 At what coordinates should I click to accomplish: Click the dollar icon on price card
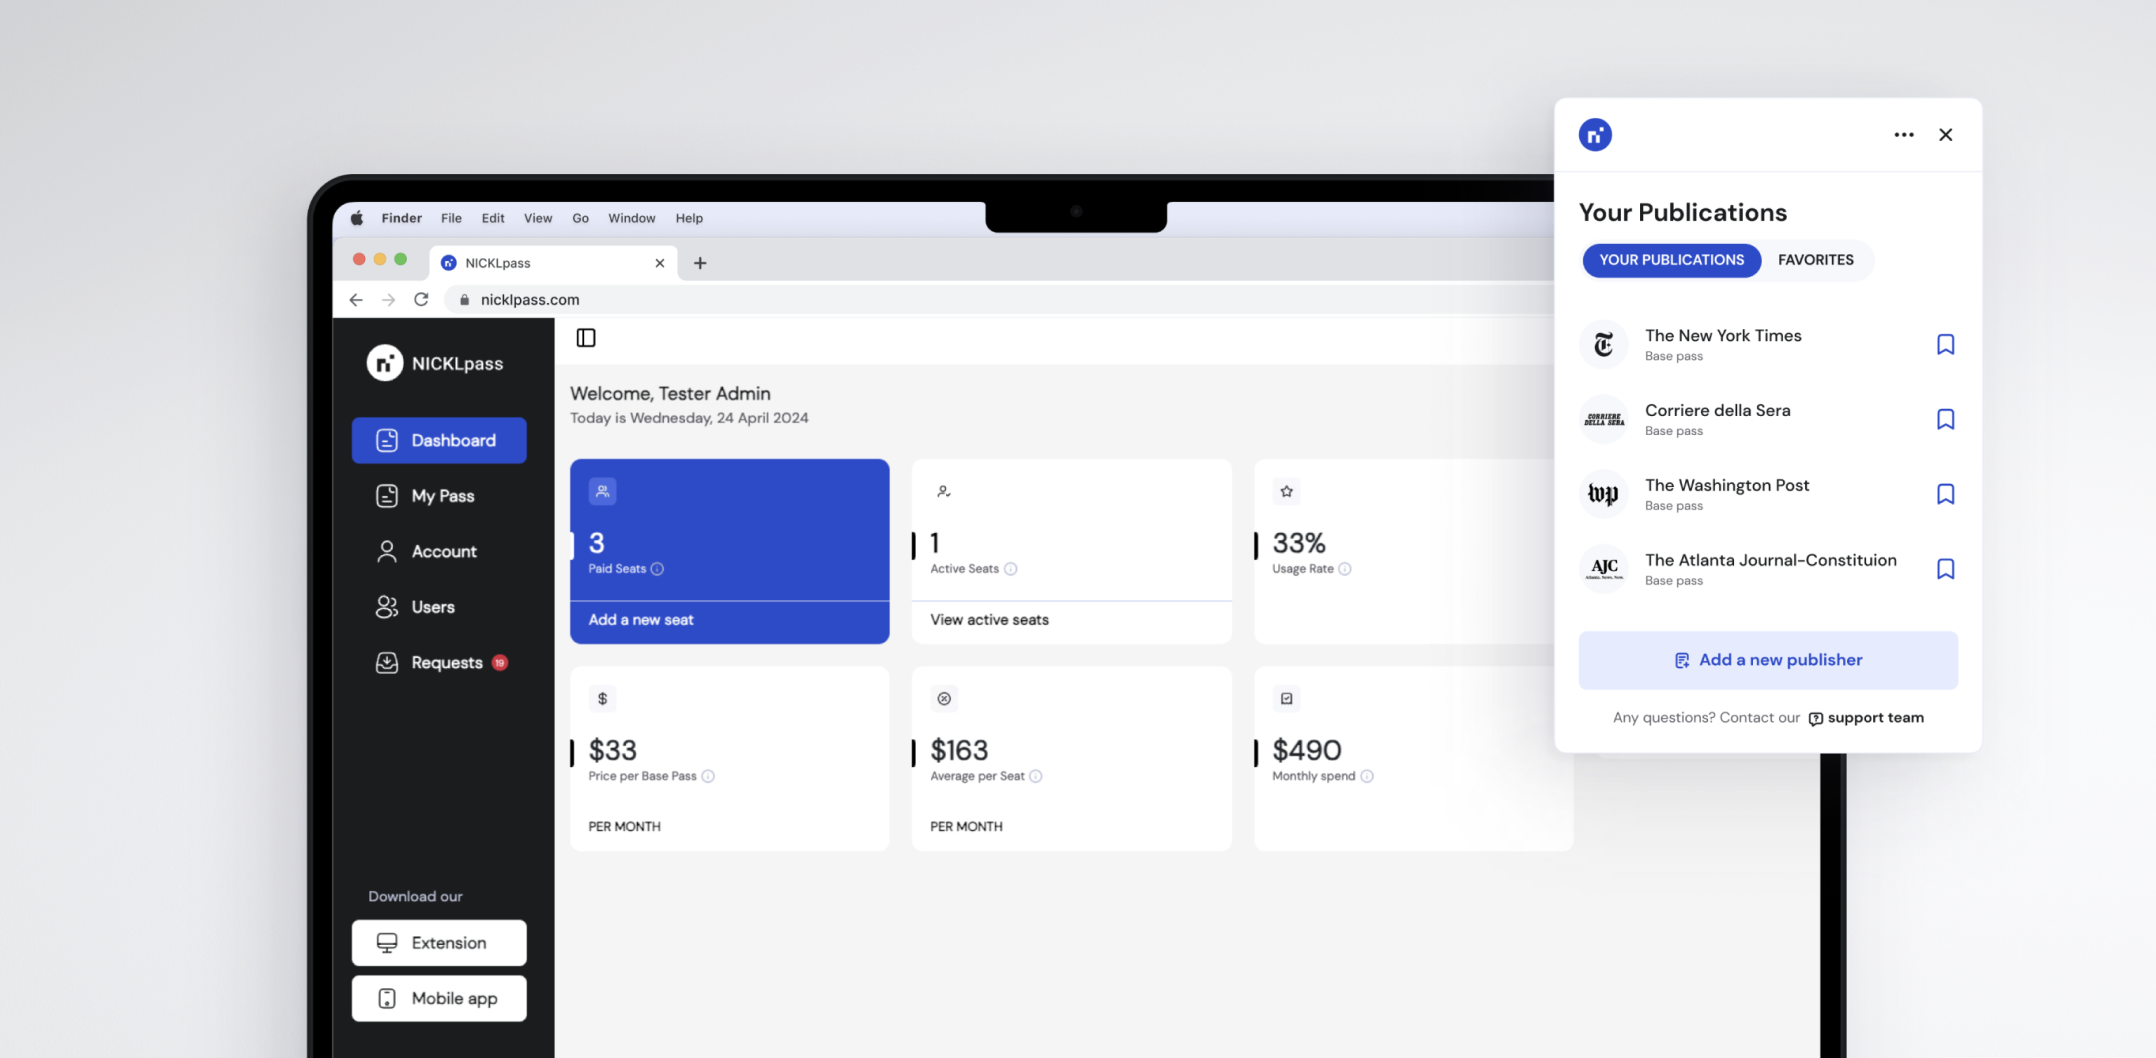coord(602,699)
